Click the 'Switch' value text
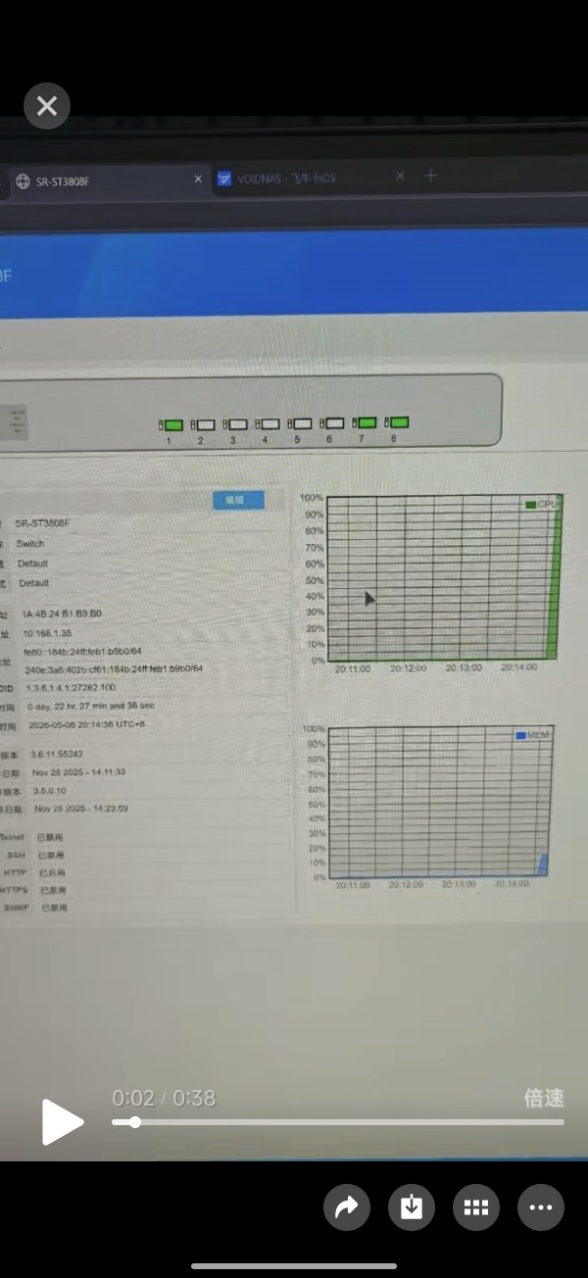 pyautogui.click(x=30, y=544)
